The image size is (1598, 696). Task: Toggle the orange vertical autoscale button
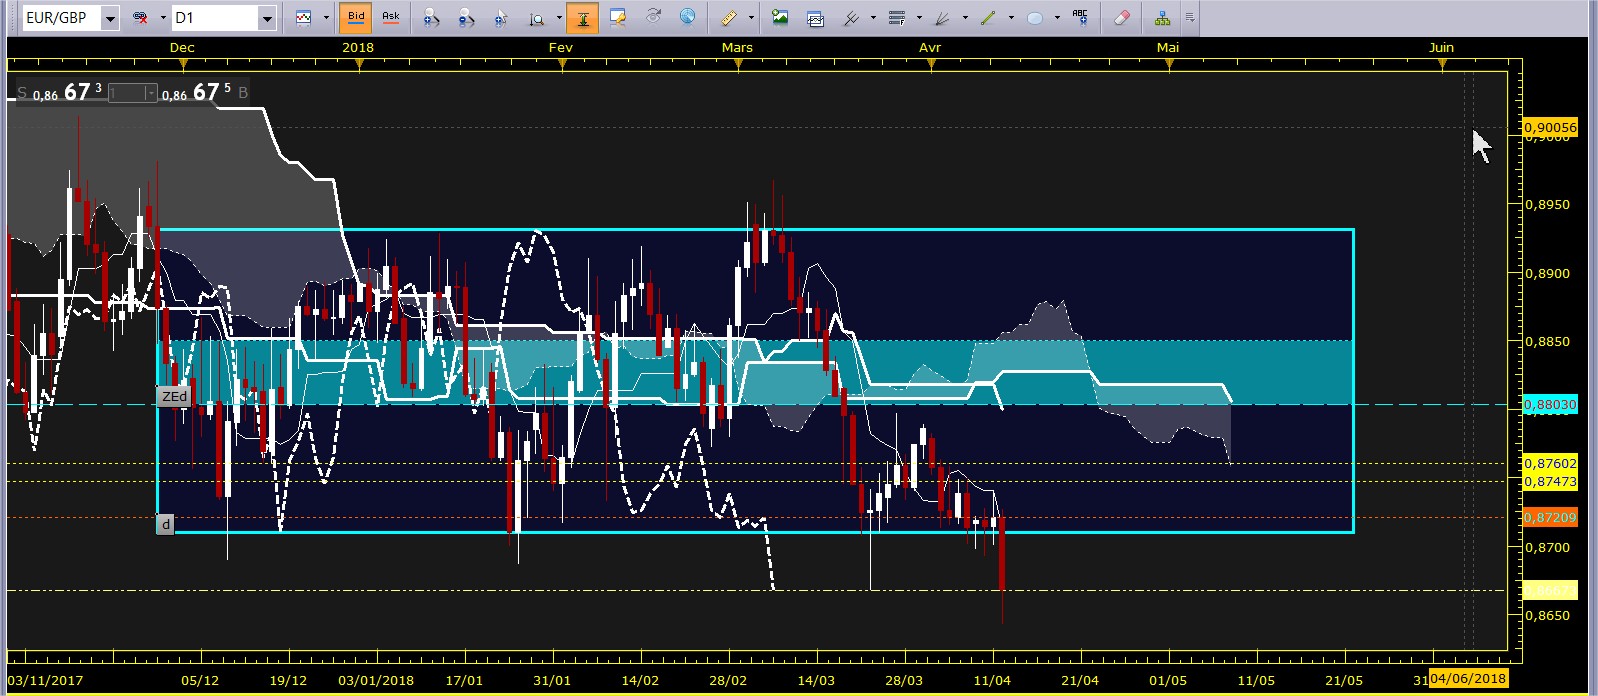(x=582, y=18)
